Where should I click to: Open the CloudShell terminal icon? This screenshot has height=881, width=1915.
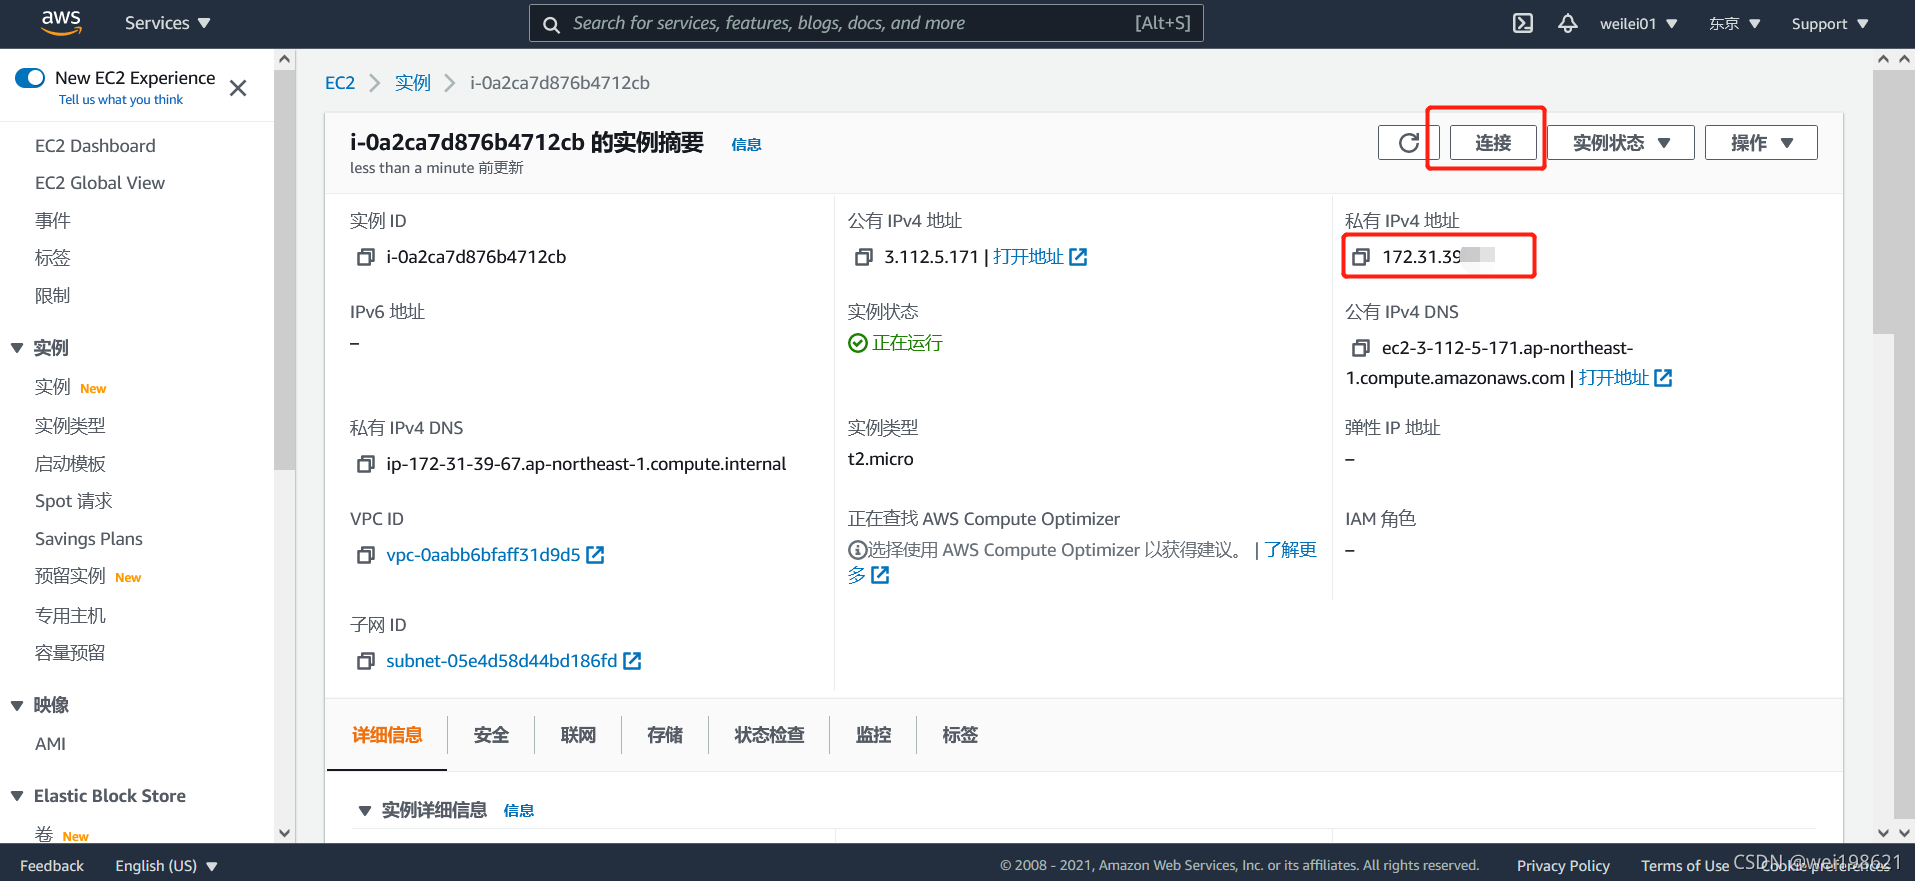pyautogui.click(x=1522, y=23)
